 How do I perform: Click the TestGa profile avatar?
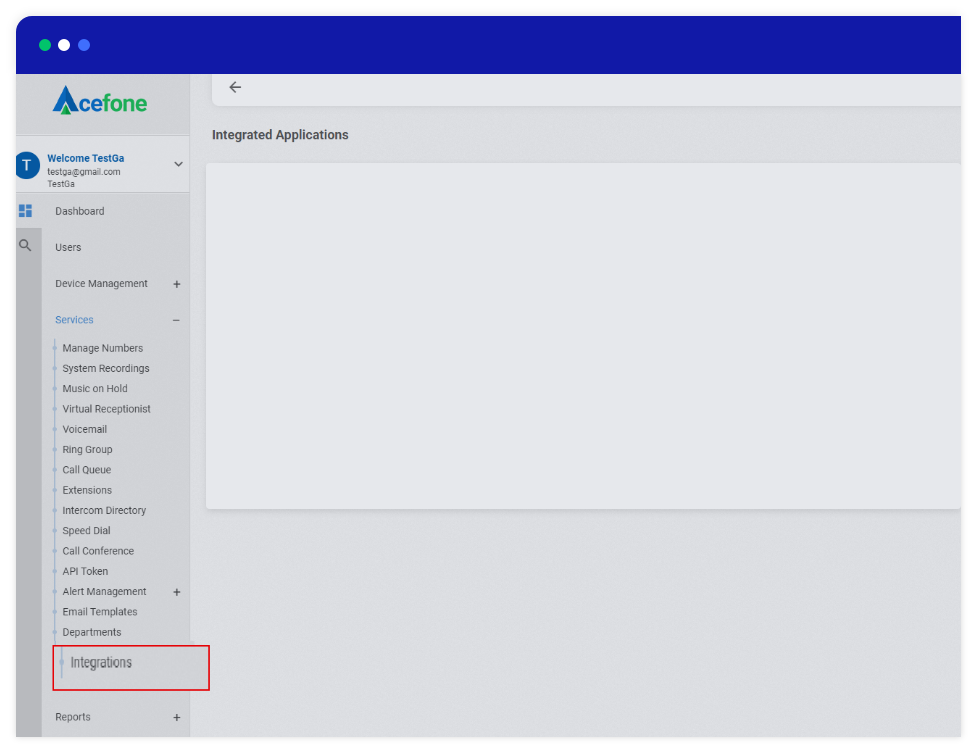(x=27, y=166)
